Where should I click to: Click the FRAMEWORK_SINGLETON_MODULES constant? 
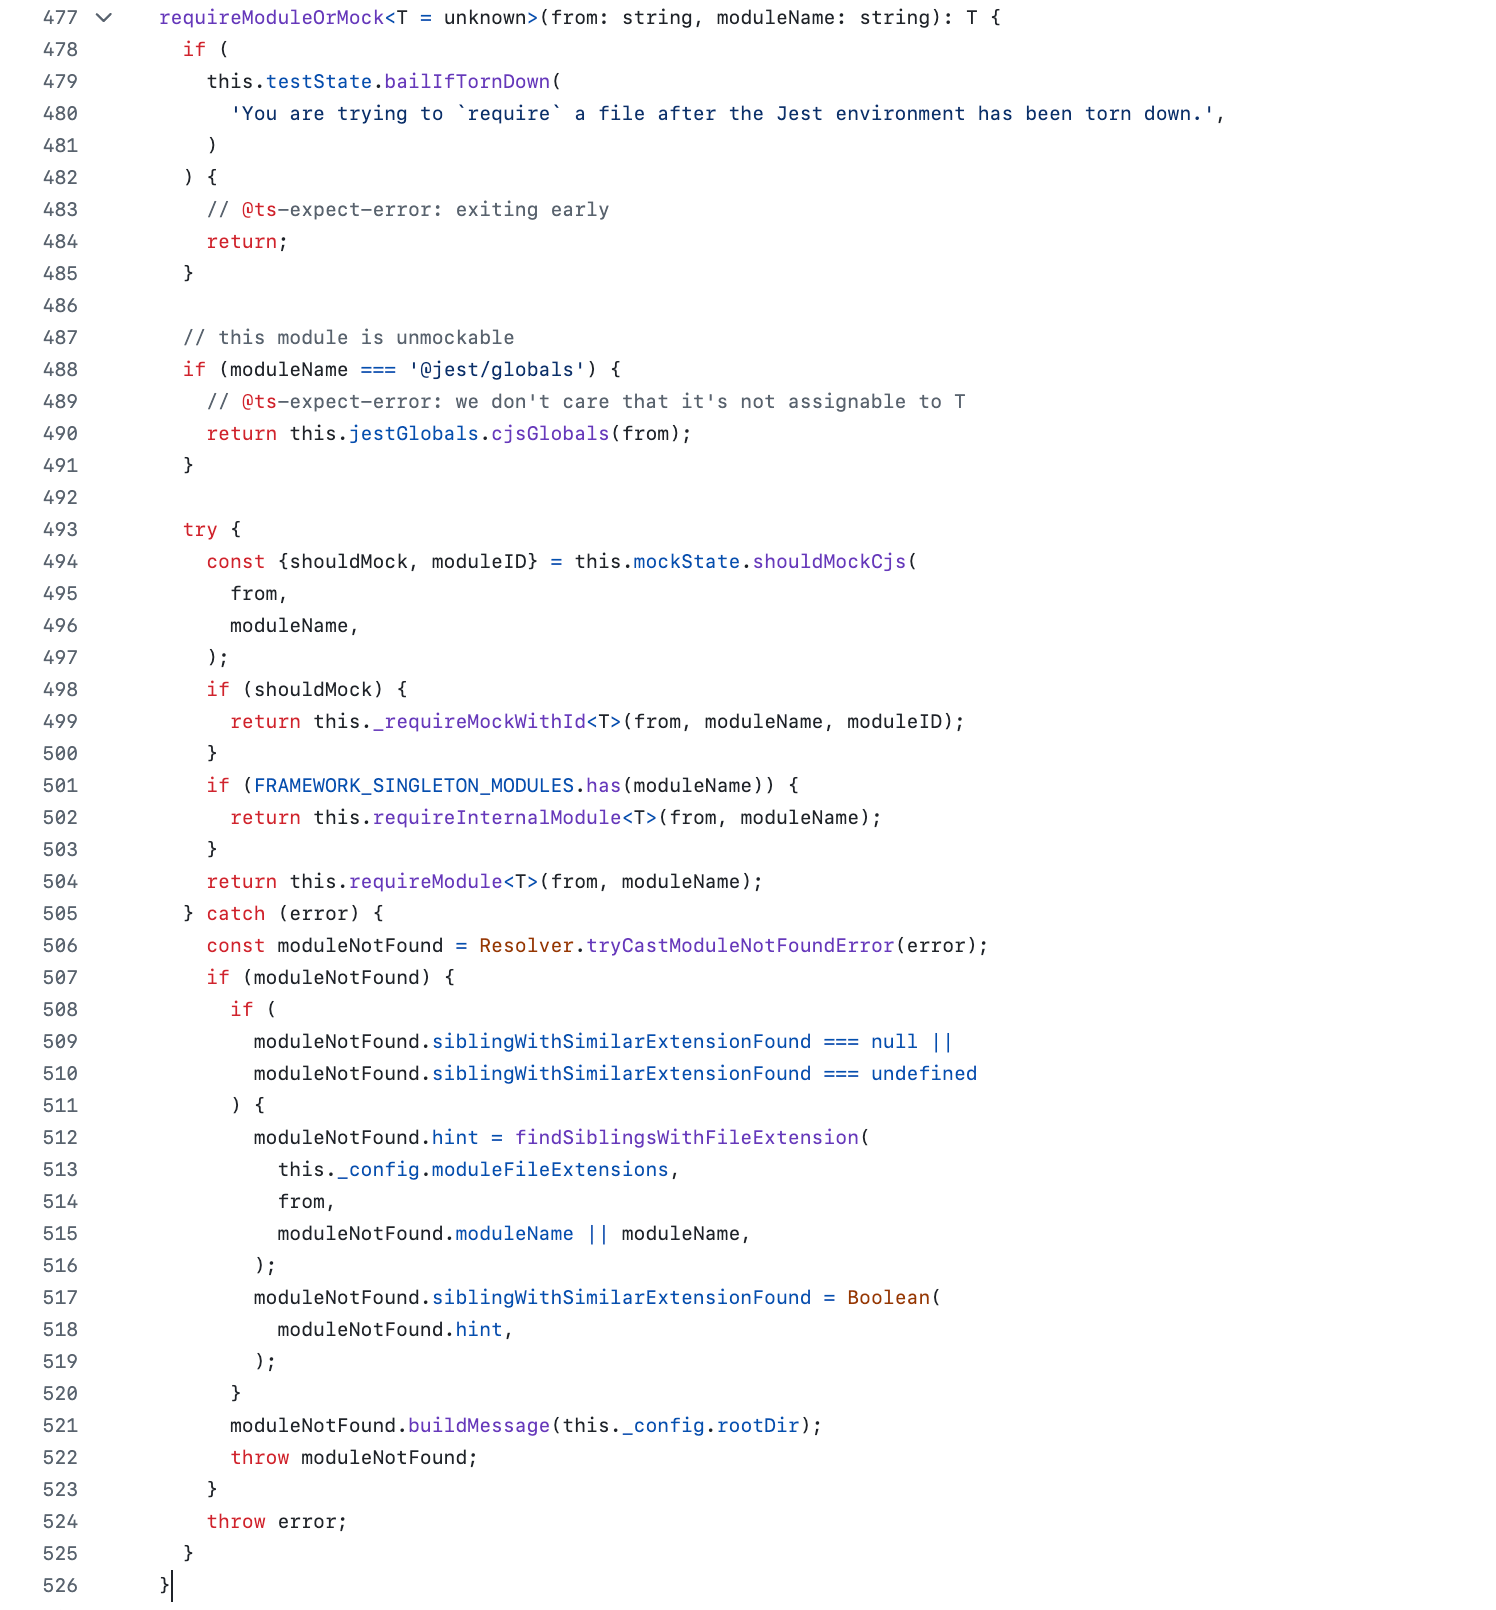414,785
